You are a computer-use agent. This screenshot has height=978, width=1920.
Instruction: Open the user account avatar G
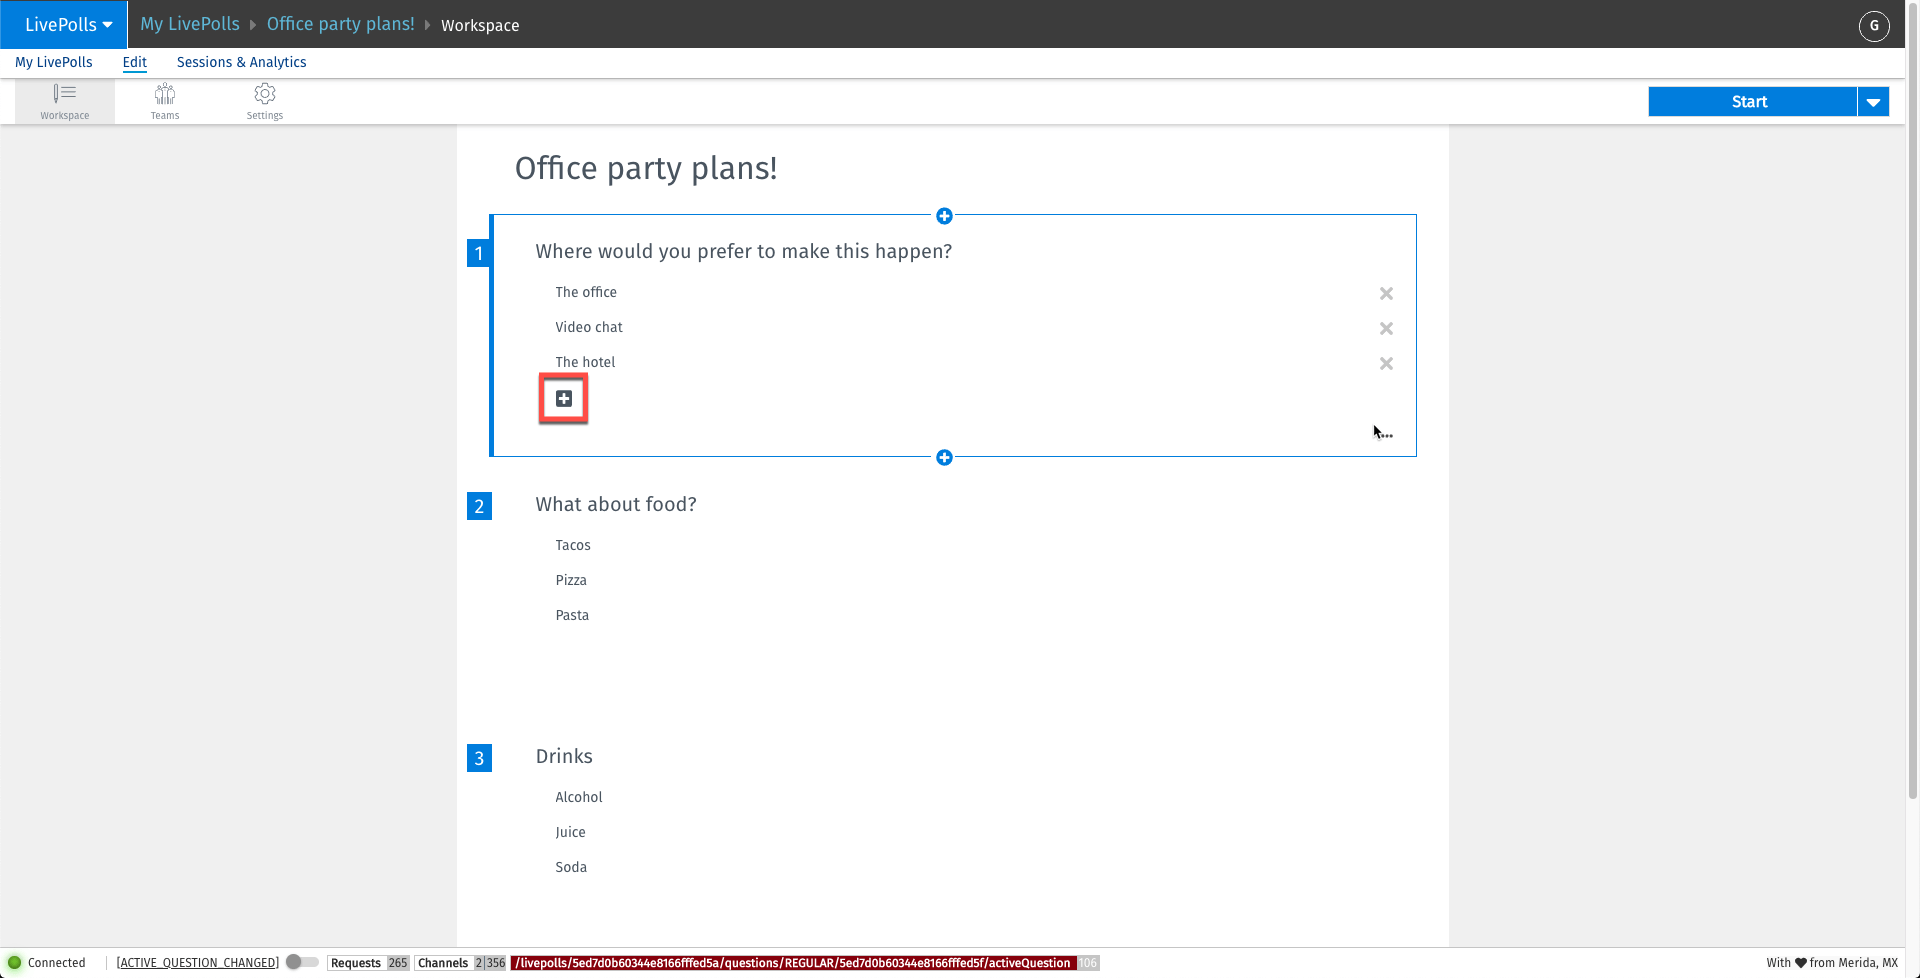[1874, 25]
